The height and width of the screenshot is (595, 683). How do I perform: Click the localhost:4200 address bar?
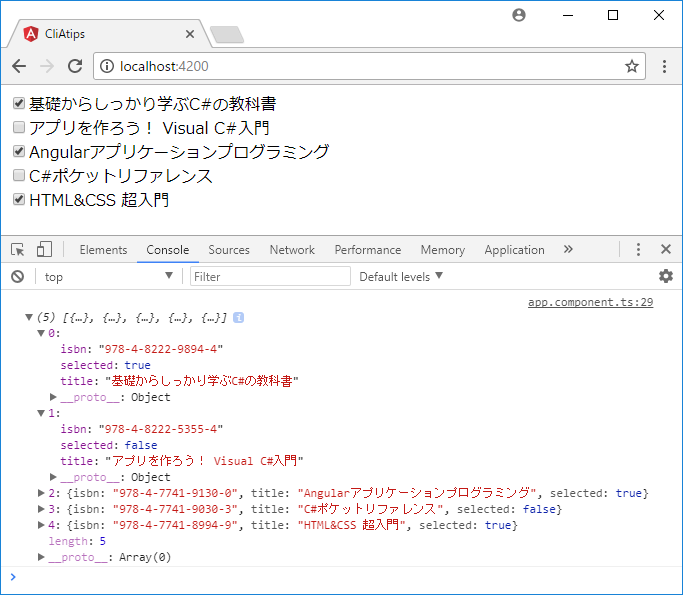pos(369,66)
